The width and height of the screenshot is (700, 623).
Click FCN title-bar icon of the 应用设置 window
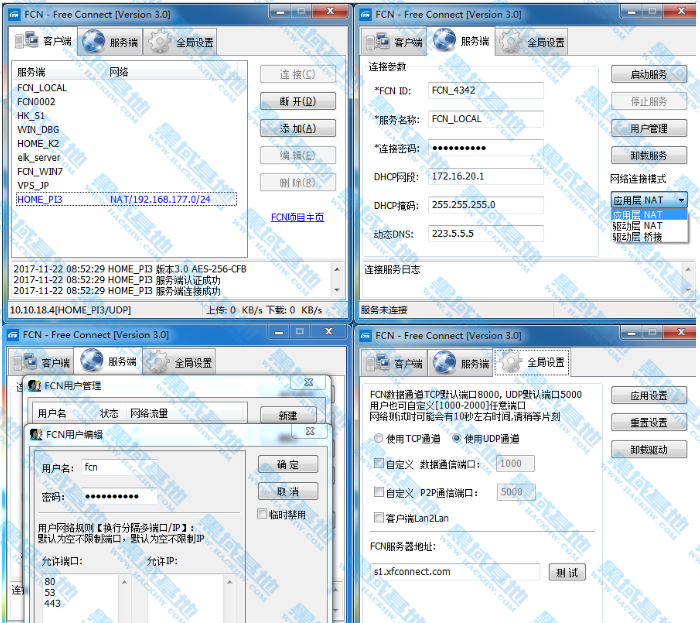366,336
